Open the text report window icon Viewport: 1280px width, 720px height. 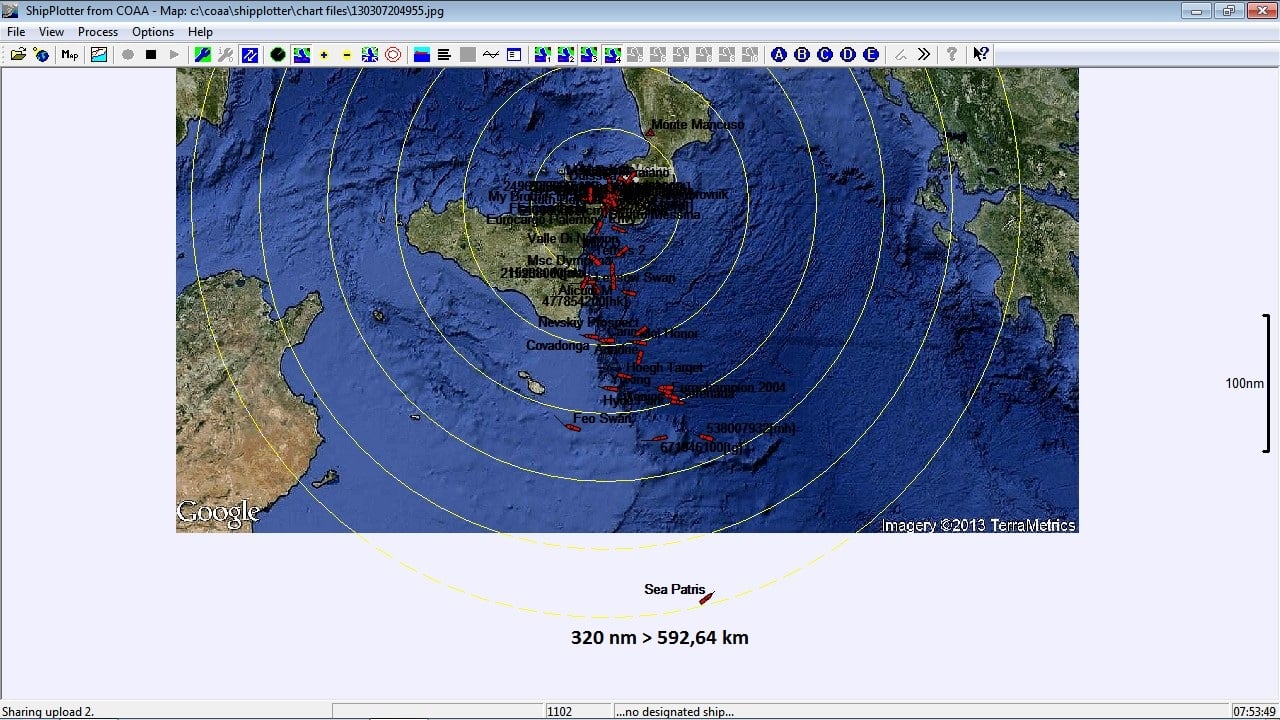pyautogui.click(x=513, y=55)
